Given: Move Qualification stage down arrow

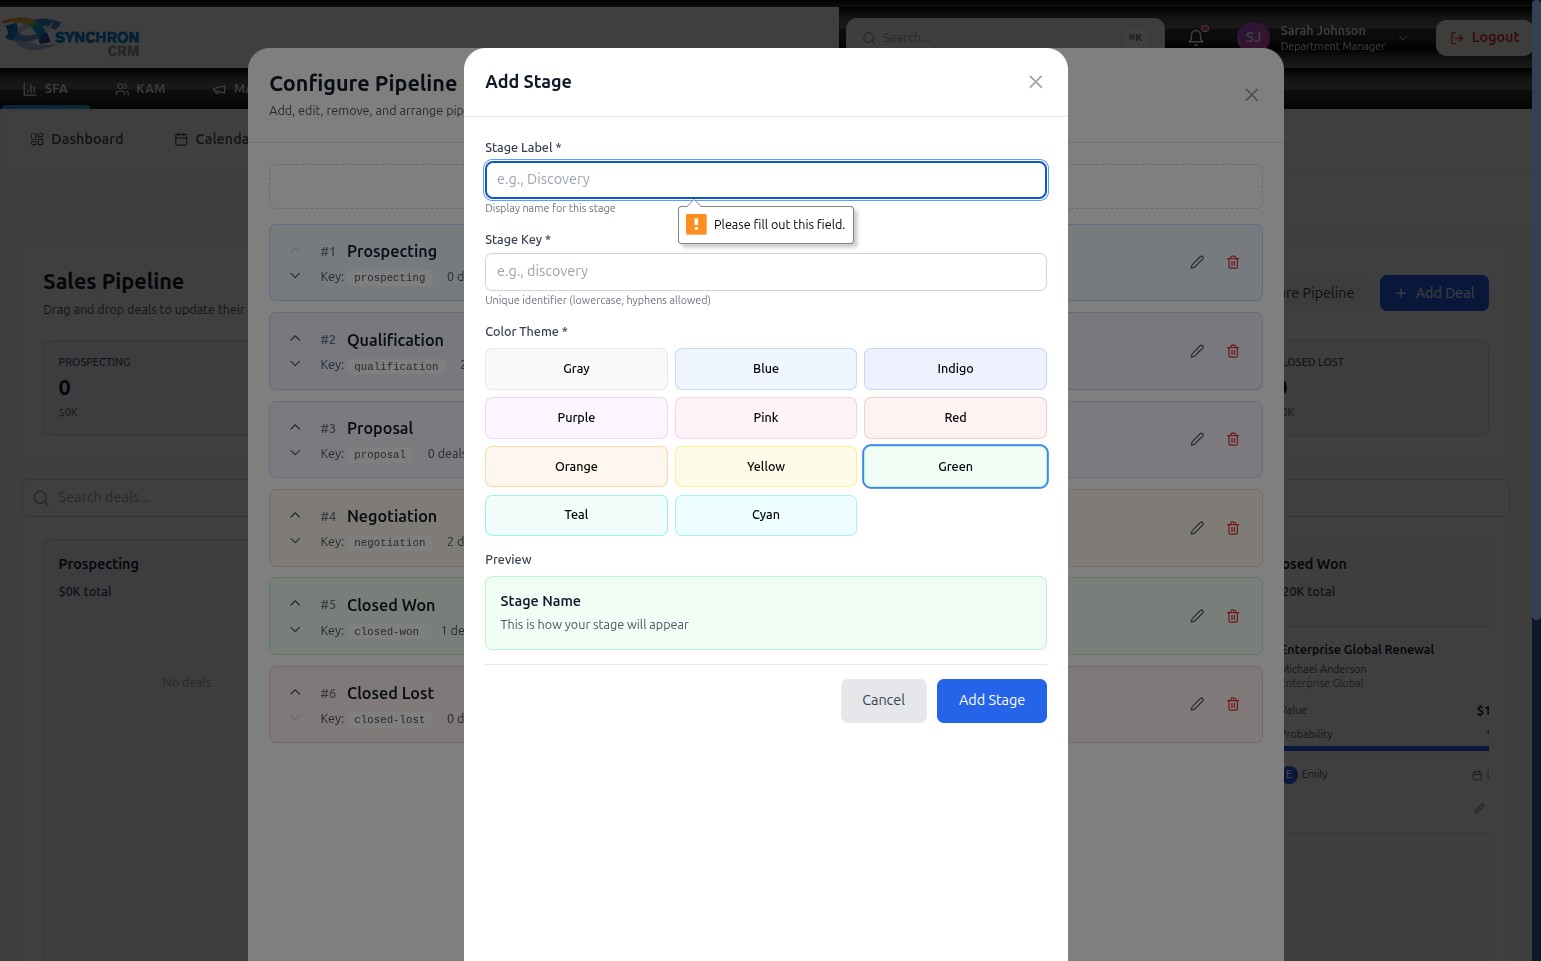Looking at the screenshot, I should point(295,364).
